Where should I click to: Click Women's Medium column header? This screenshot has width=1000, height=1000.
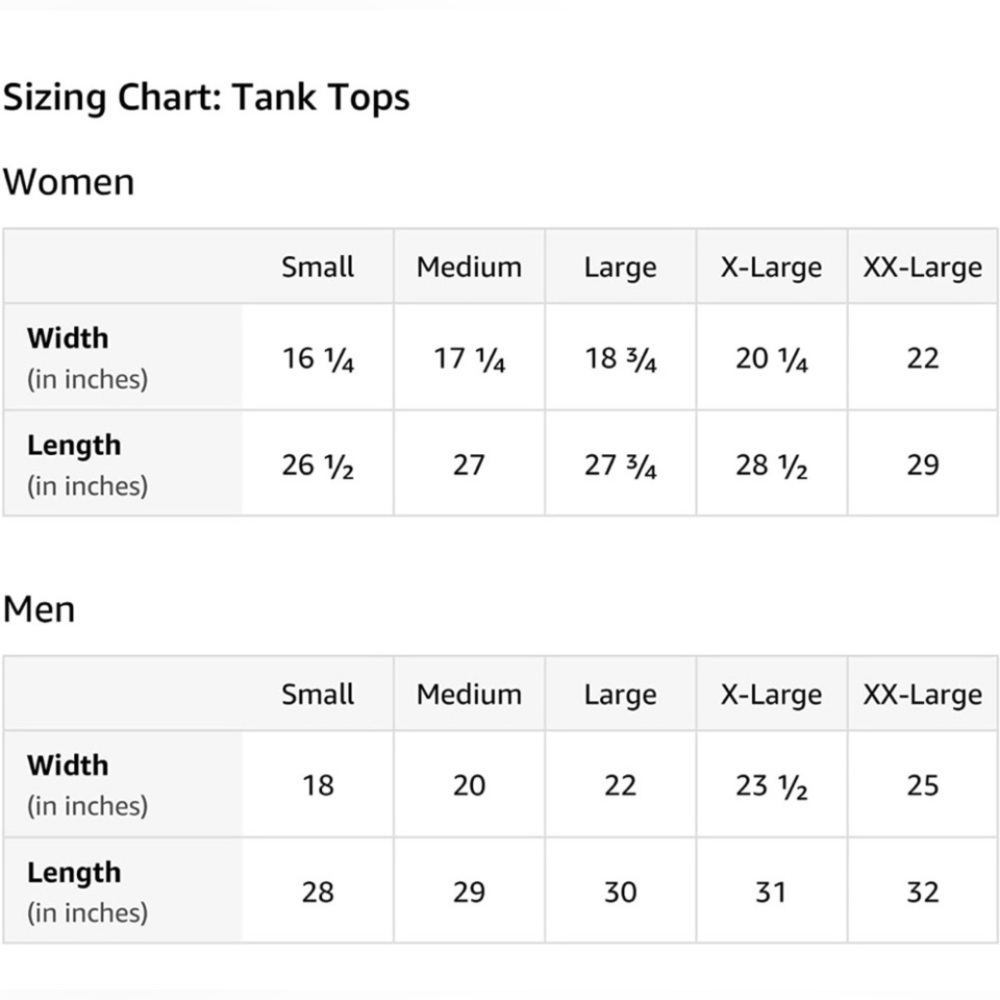[x=469, y=267]
